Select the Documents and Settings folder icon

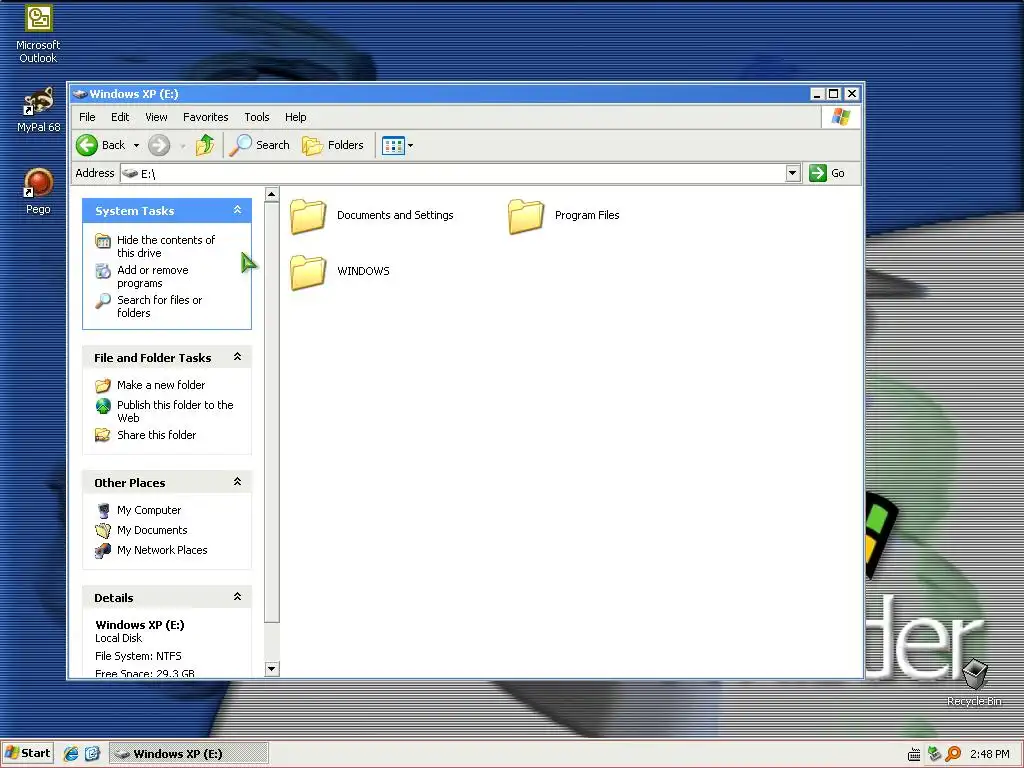click(308, 216)
